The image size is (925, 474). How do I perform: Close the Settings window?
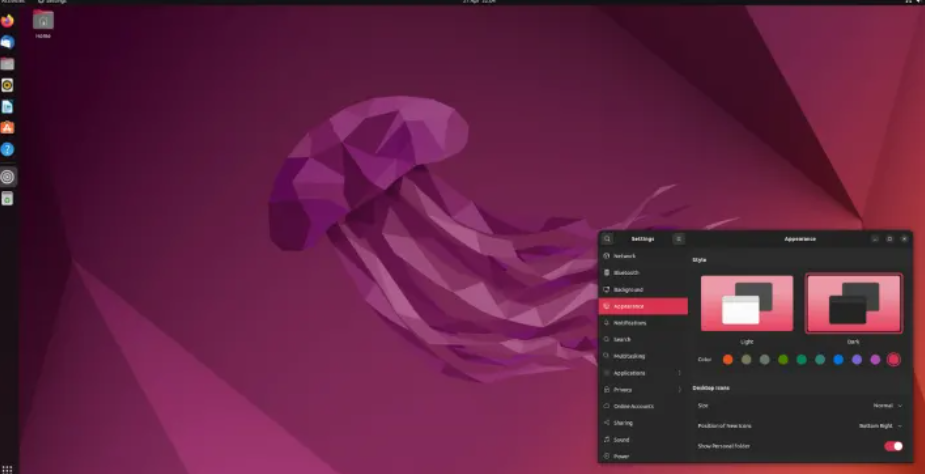[904, 238]
